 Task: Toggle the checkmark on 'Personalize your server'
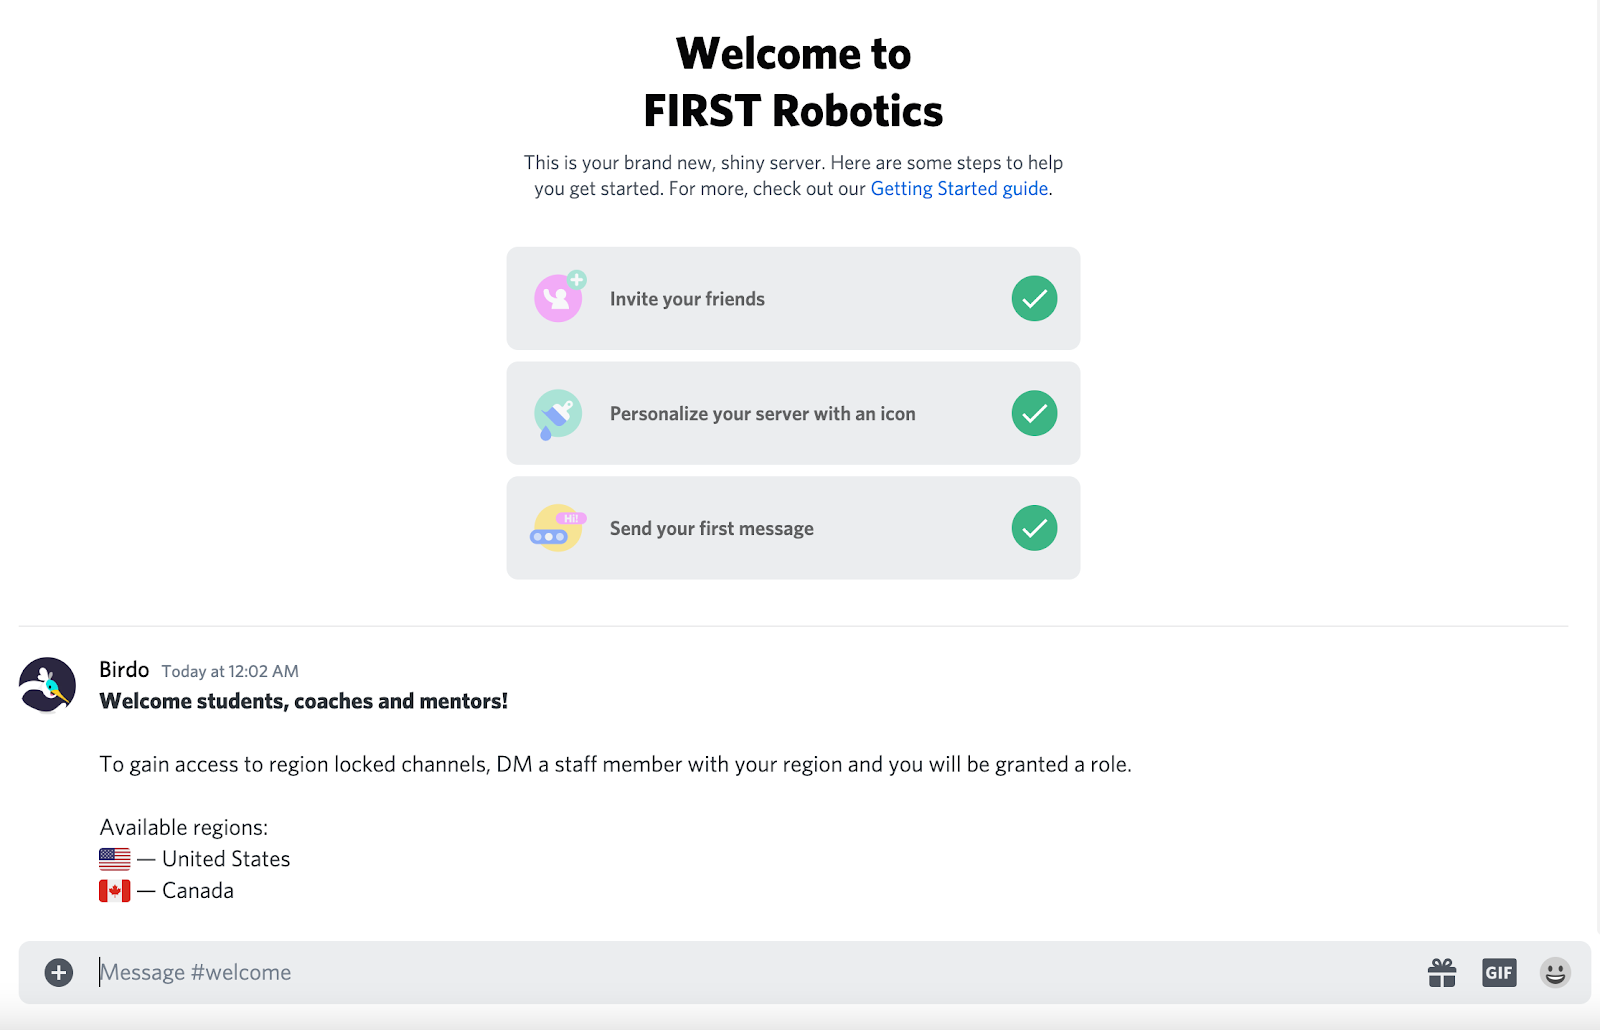tap(1034, 413)
